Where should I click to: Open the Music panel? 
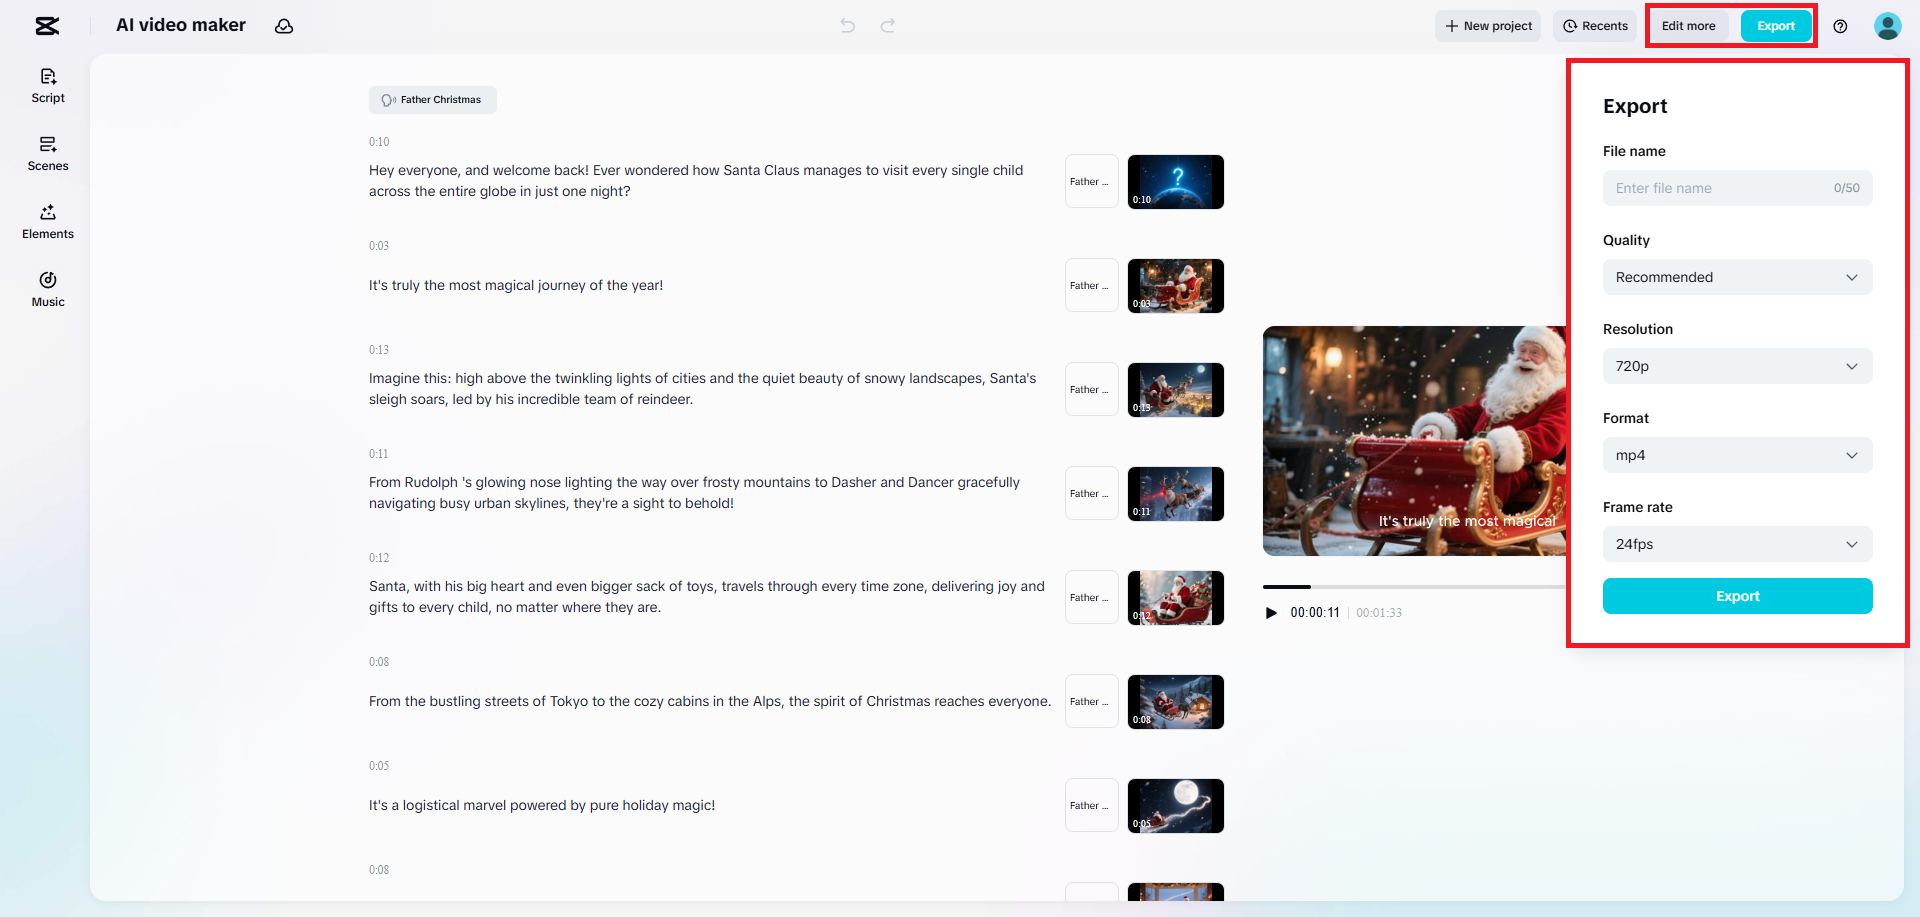[x=48, y=290]
